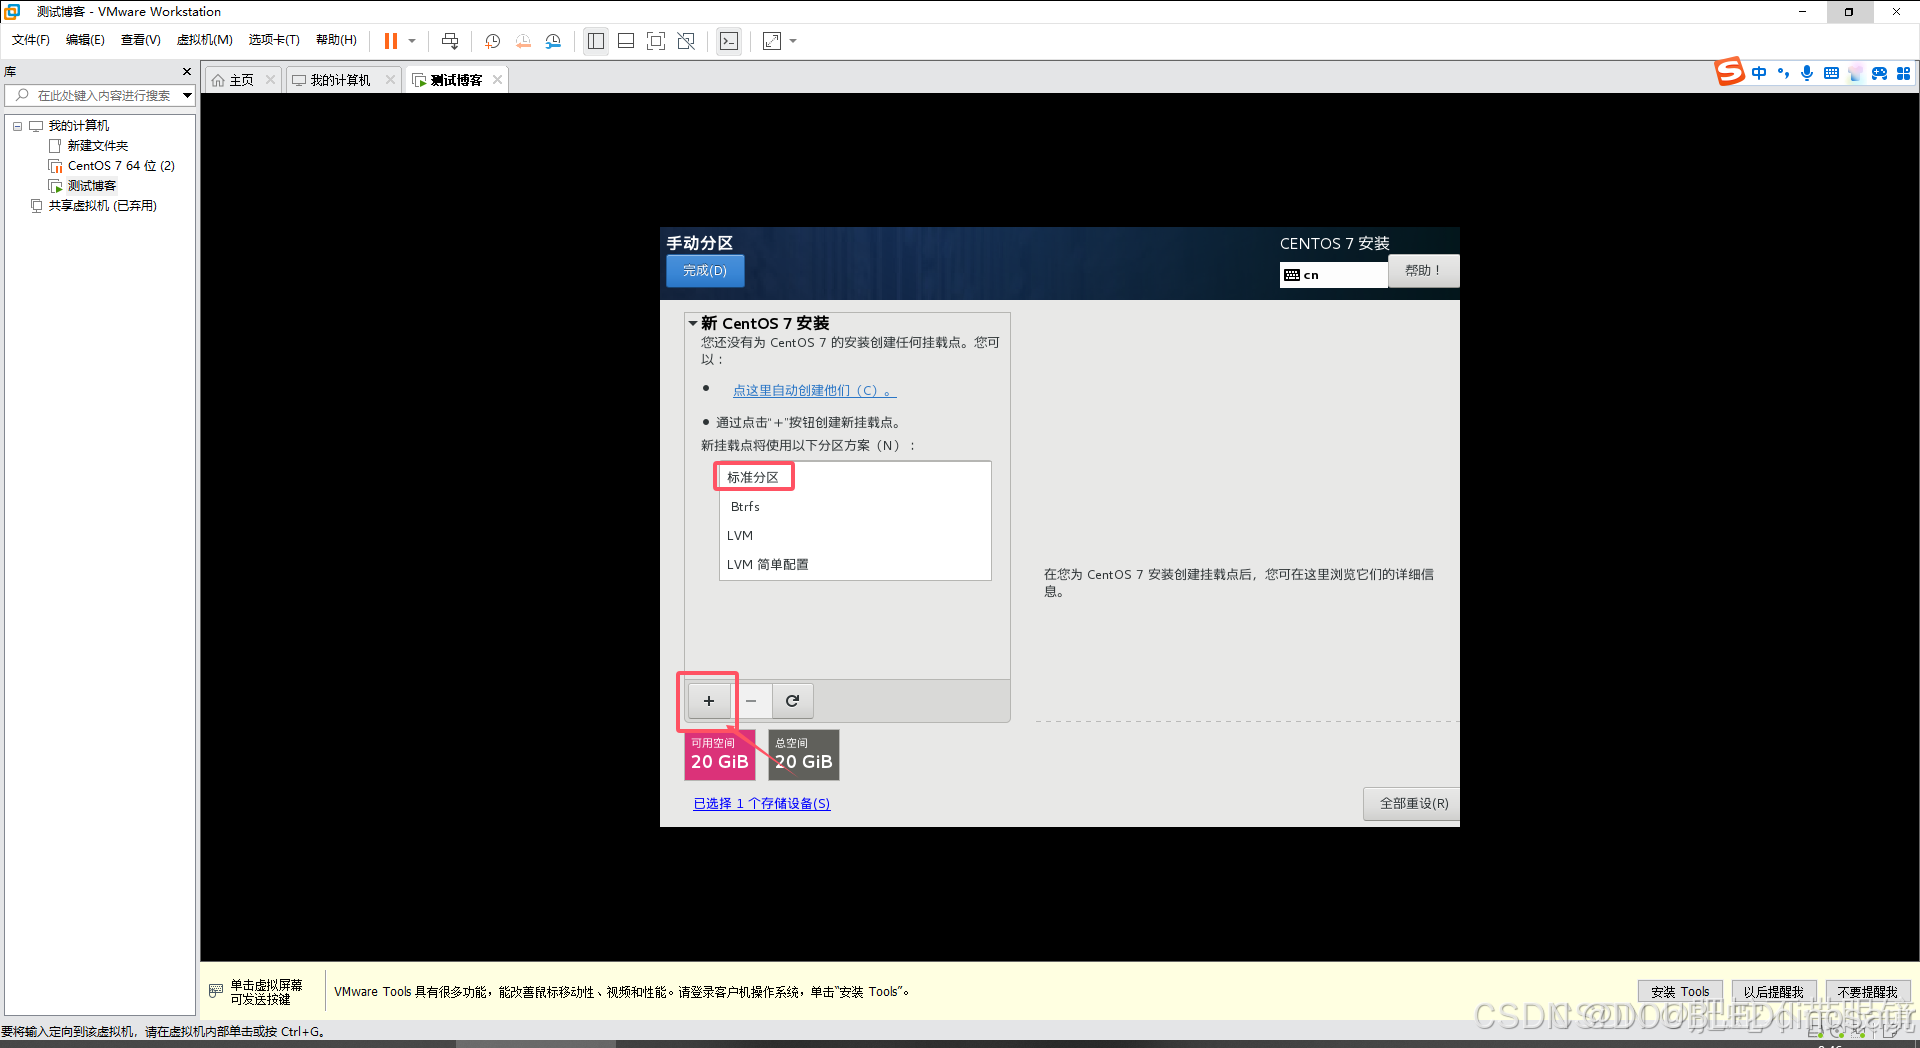The height and width of the screenshot is (1048, 1920).
Task: Click the keyboard icon in the bottom notice bar
Action: (x=216, y=991)
